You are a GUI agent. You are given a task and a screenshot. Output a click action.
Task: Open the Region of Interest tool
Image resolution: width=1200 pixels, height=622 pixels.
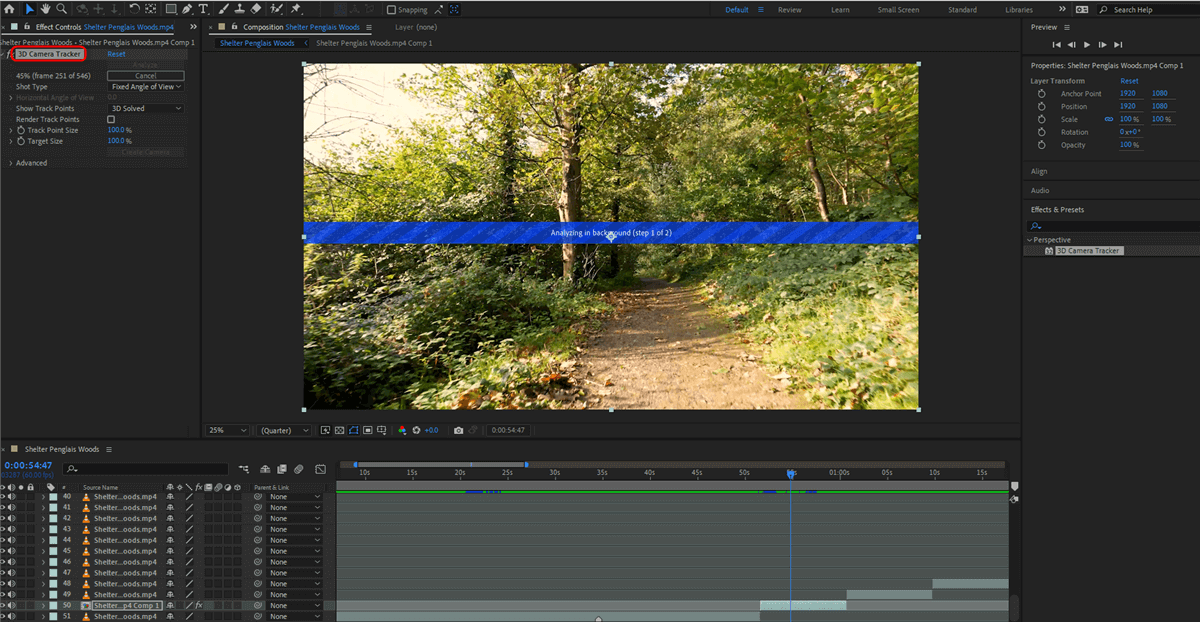coord(354,430)
